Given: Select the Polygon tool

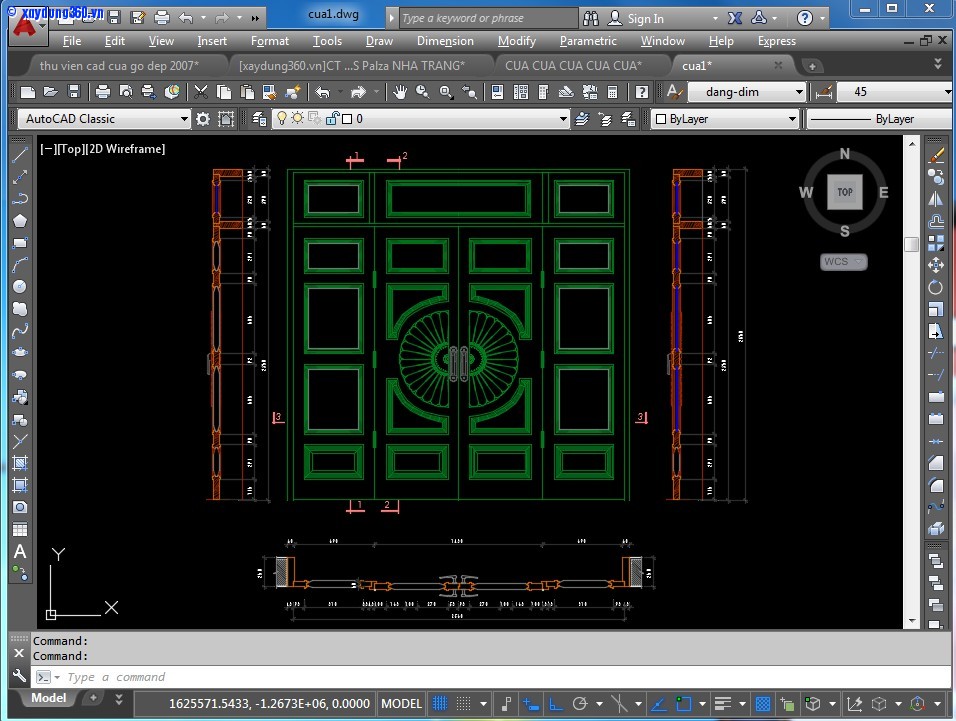Looking at the screenshot, I should pyautogui.click(x=20, y=221).
